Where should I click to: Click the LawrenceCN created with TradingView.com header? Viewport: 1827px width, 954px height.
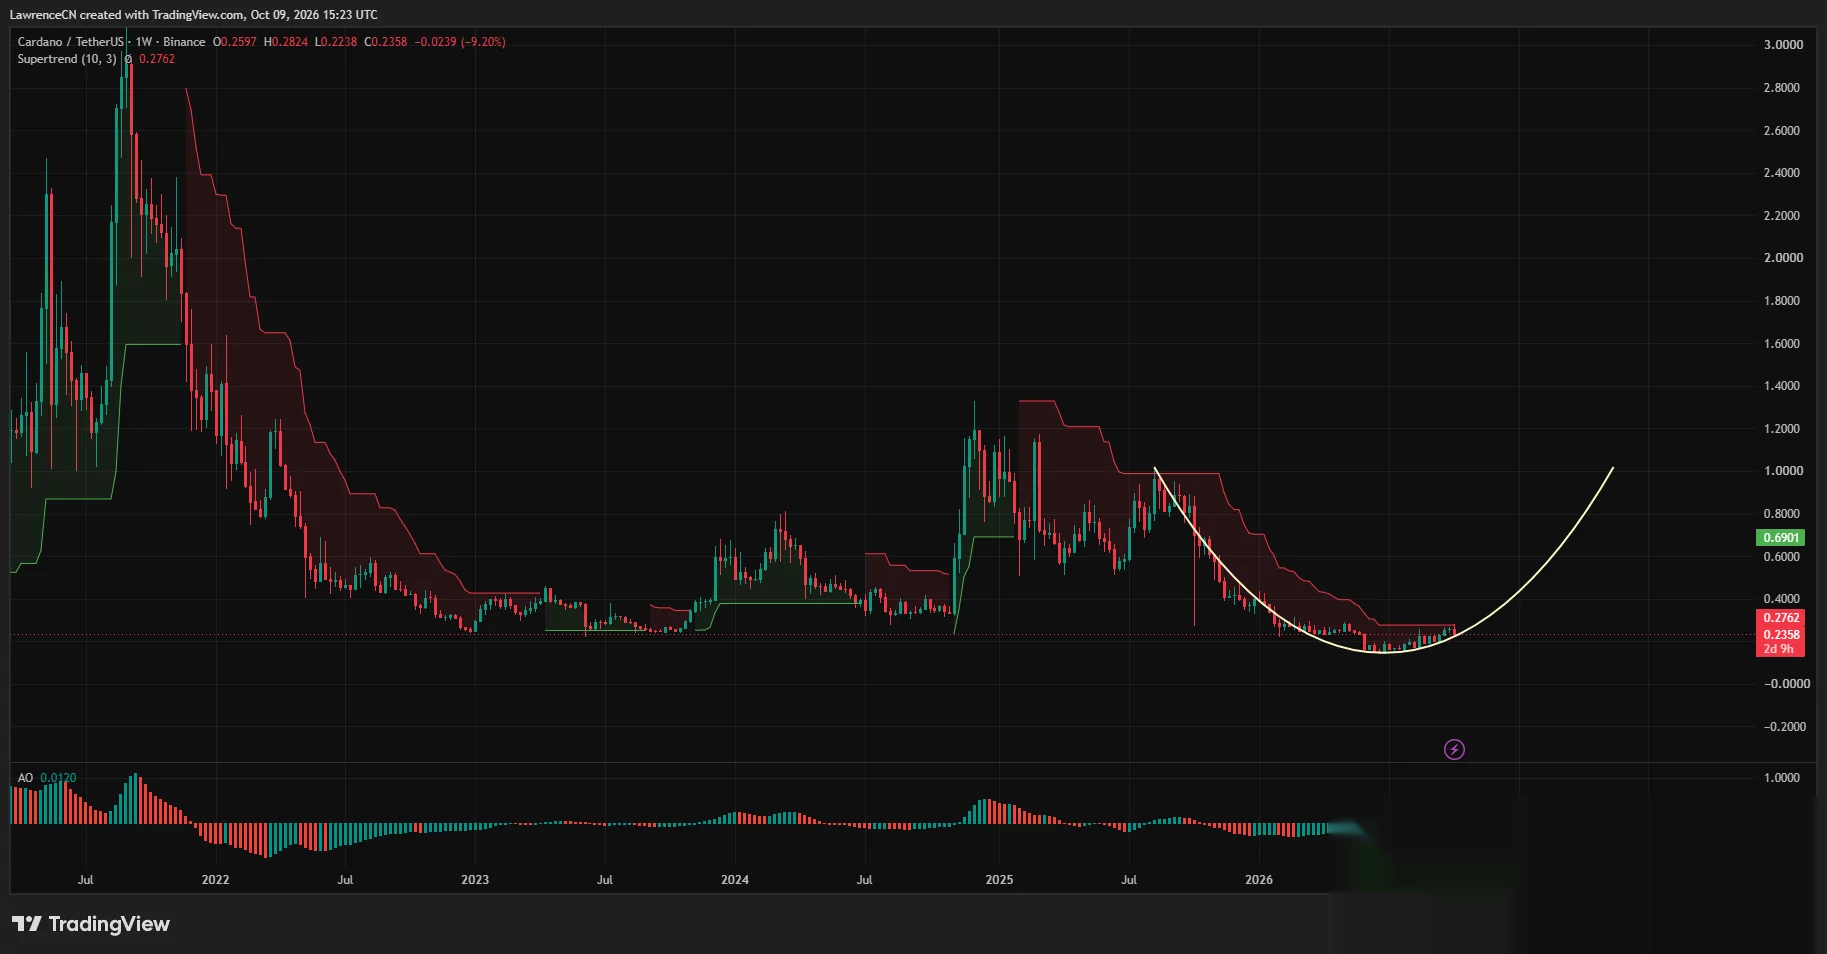coord(194,15)
